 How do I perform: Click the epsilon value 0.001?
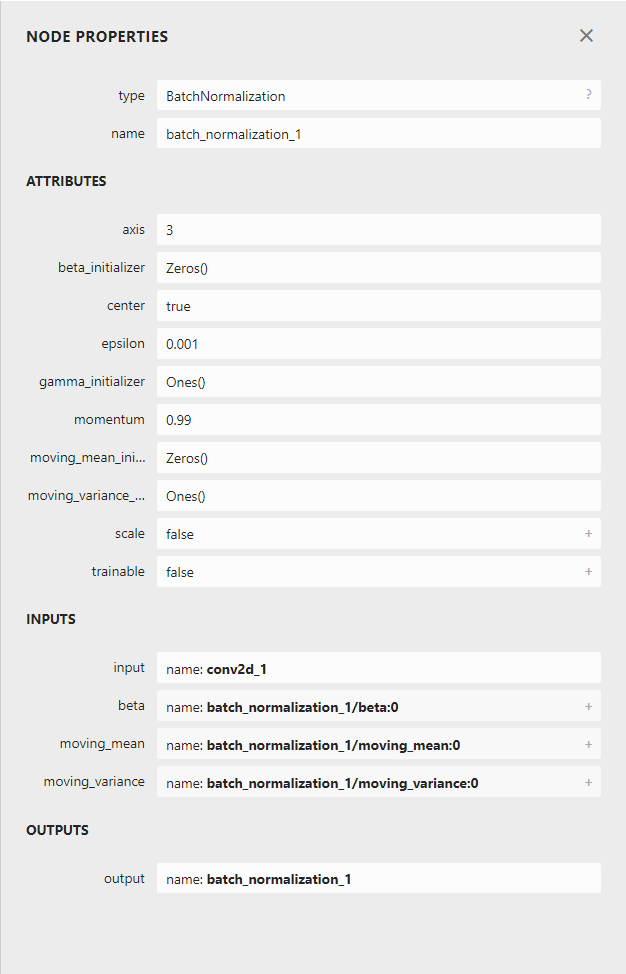click(350, 343)
